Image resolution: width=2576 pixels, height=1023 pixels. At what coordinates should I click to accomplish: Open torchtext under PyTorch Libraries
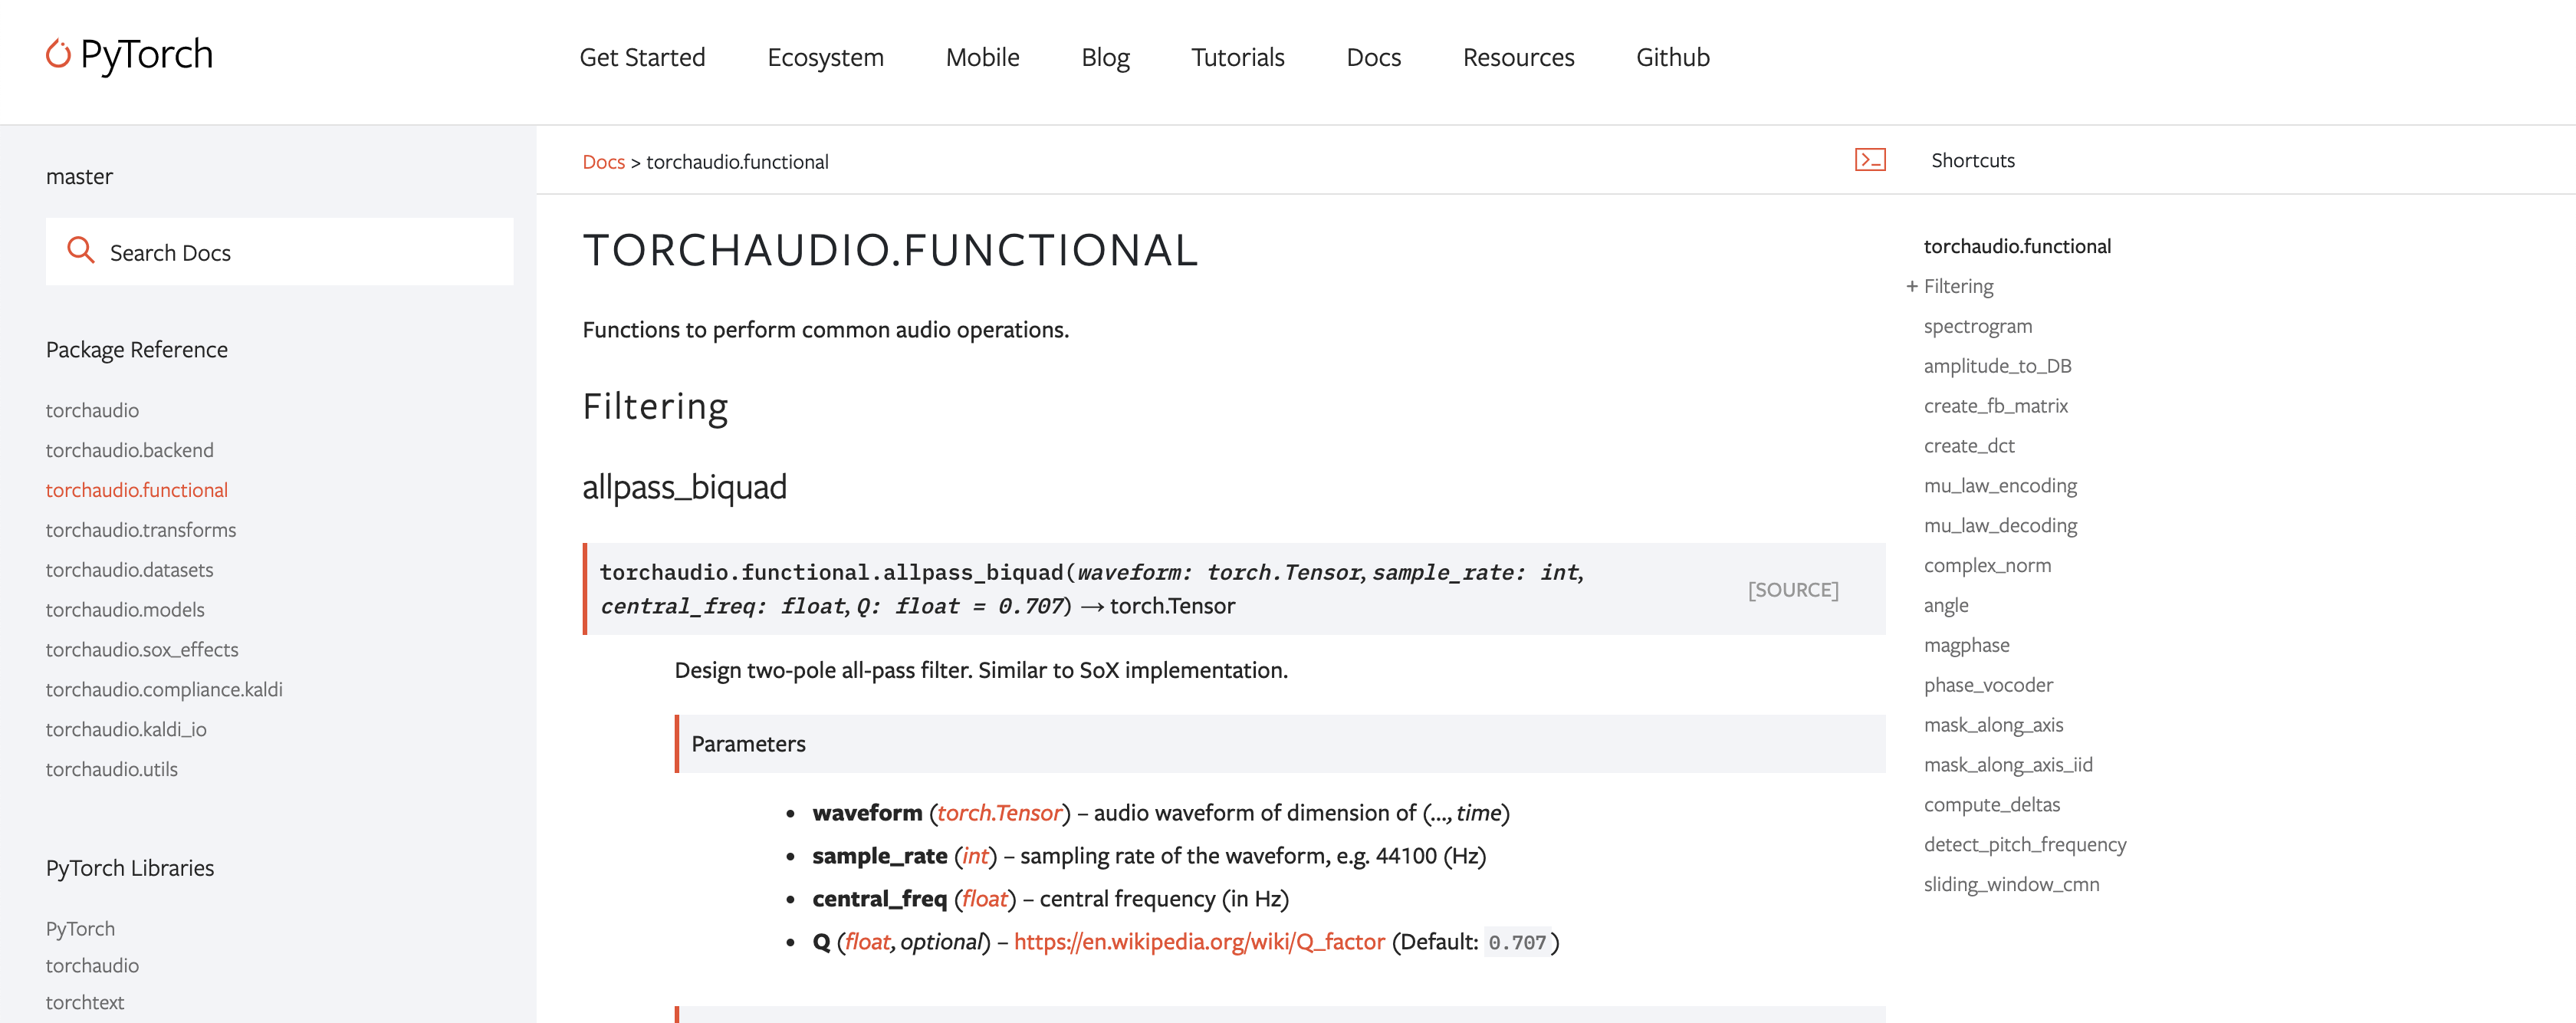(85, 1002)
